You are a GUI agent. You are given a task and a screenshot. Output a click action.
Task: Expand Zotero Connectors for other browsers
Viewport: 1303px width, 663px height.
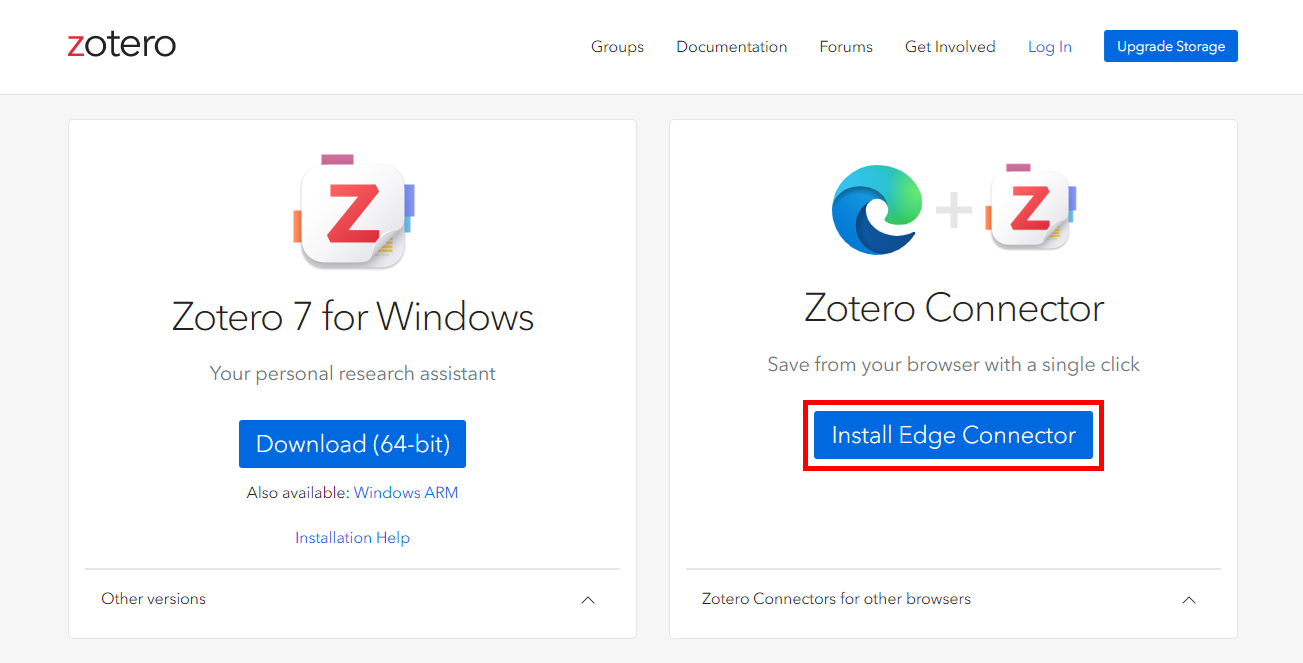point(1189,600)
